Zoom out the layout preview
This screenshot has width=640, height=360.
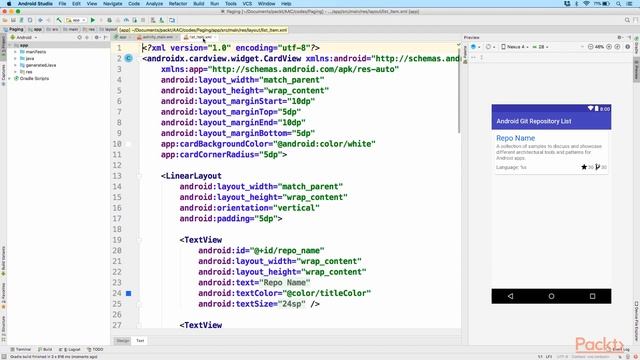click(590, 47)
